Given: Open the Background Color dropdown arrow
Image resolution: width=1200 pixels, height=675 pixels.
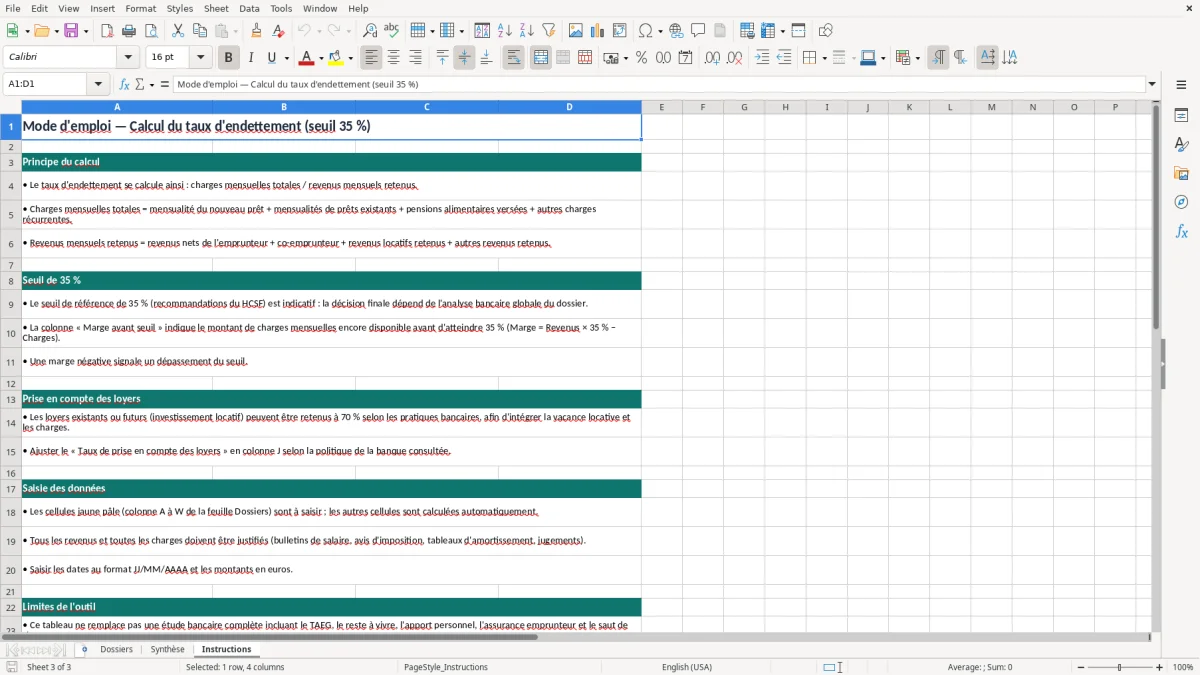Looking at the screenshot, I should [x=350, y=58].
